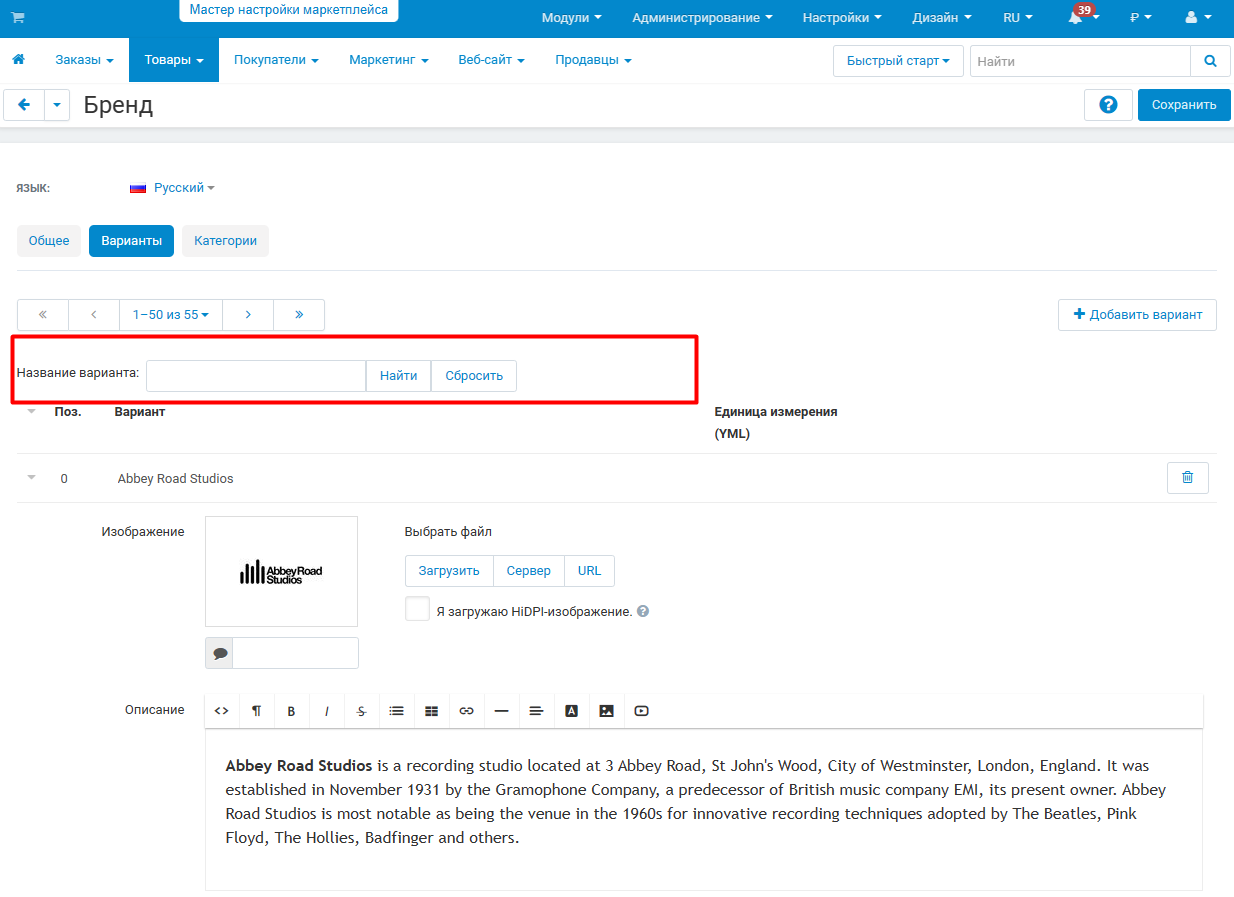
Task: Go to the next page of variants
Action: coord(248,315)
